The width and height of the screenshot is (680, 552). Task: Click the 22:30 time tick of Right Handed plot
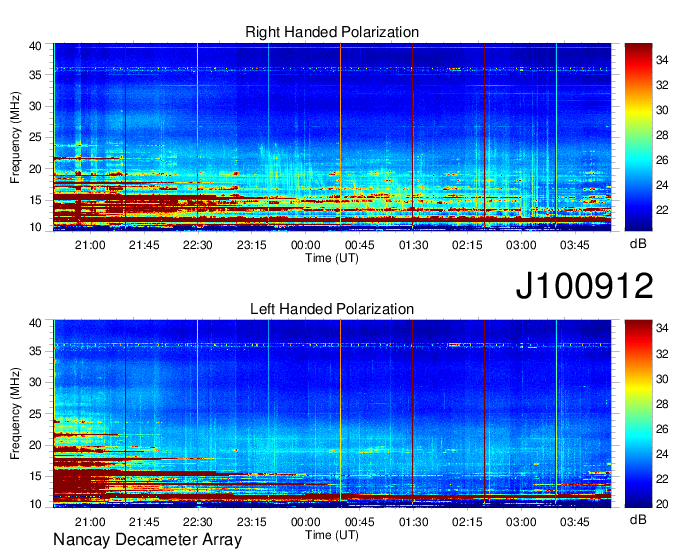click(x=198, y=245)
